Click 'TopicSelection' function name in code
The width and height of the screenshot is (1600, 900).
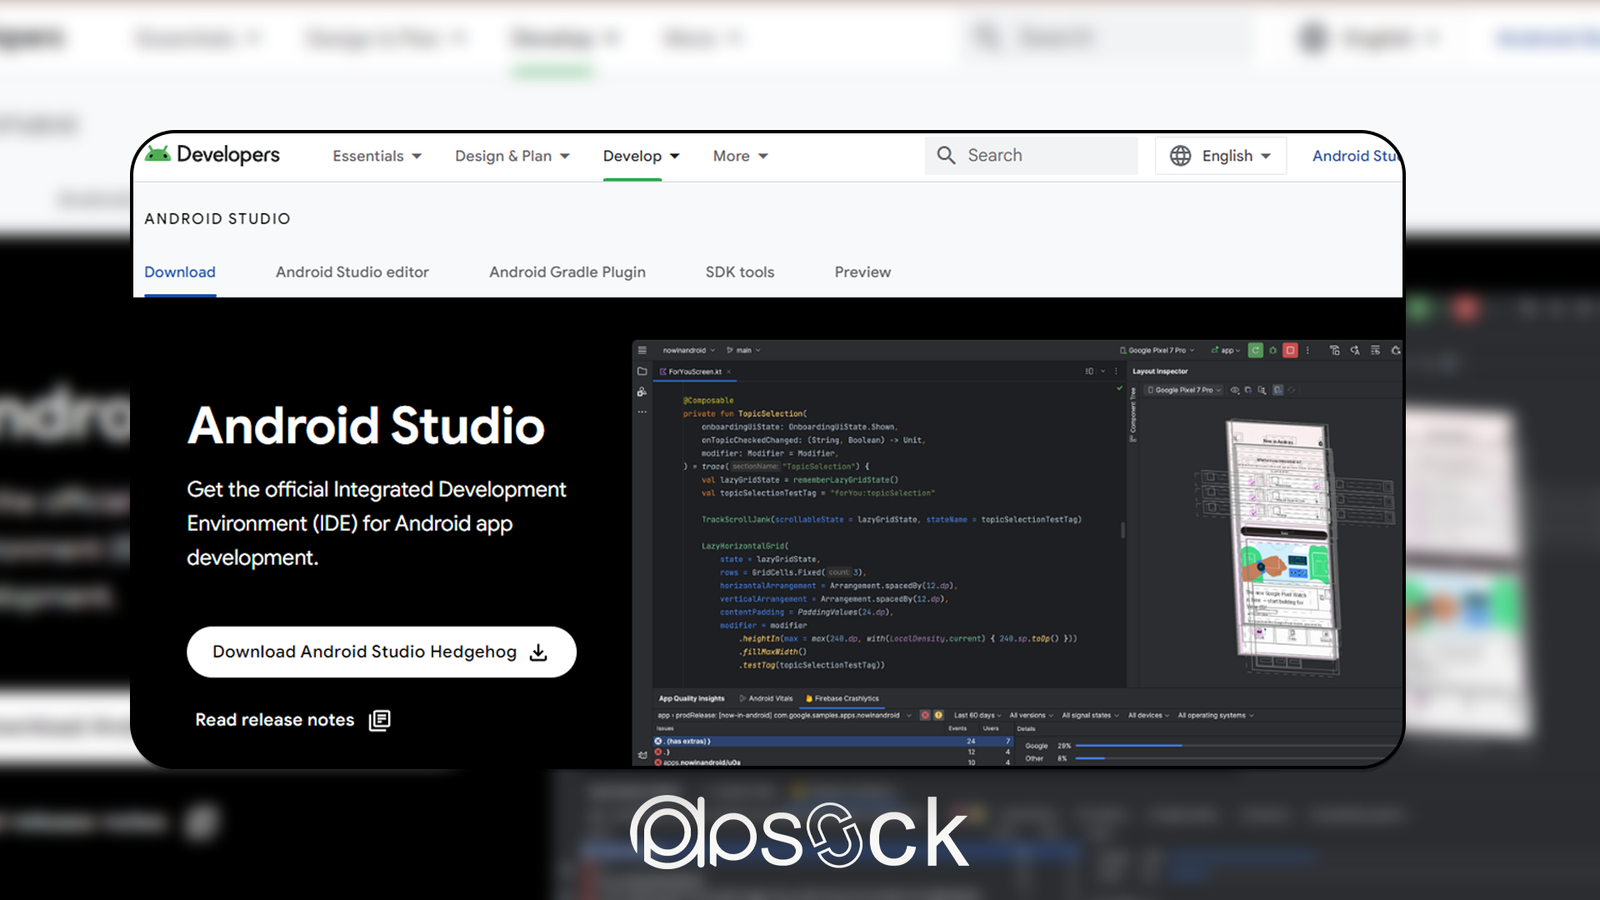tap(770, 413)
